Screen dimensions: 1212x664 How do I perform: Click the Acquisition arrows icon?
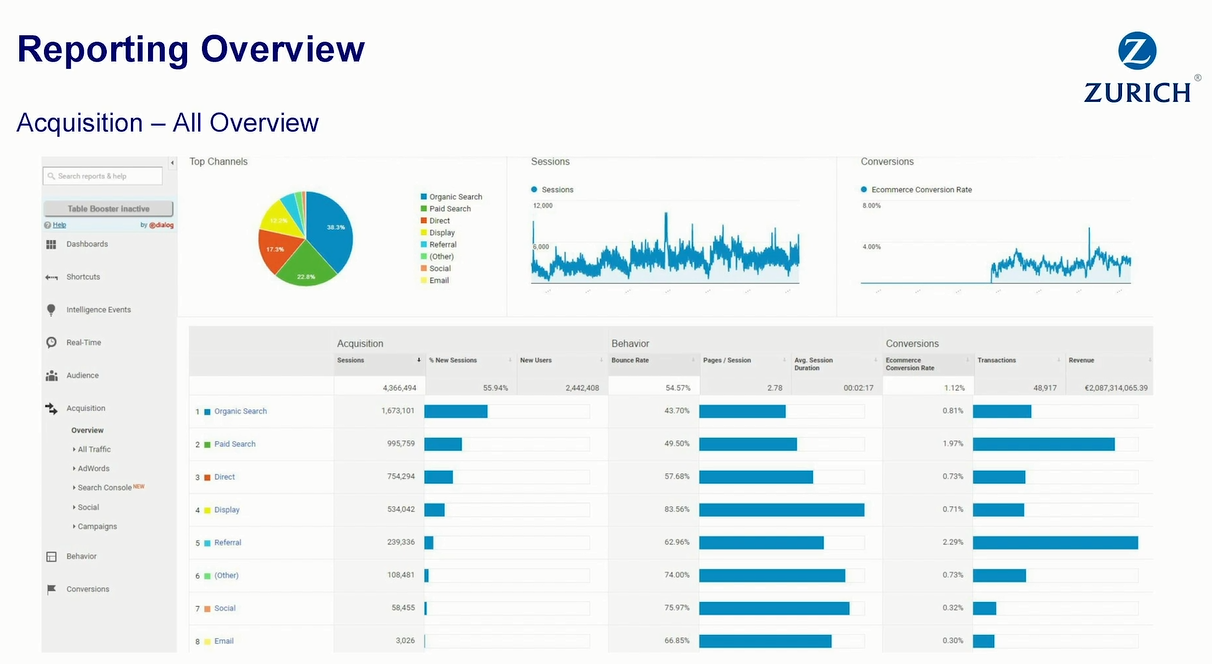click(51, 408)
